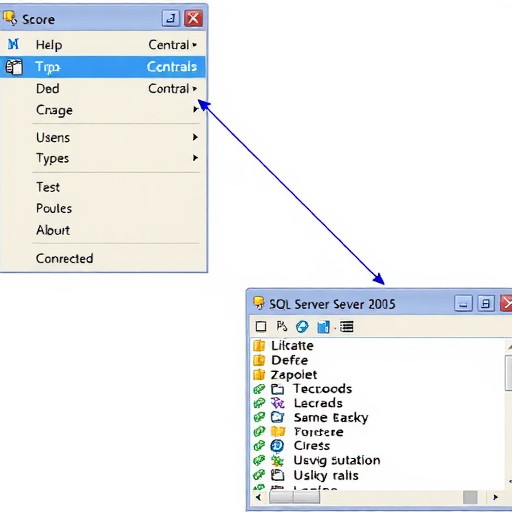Viewport: 512px width, 512px height.
Task: Click the green link icon beside Tecroods
Action: tap(259, 389)
